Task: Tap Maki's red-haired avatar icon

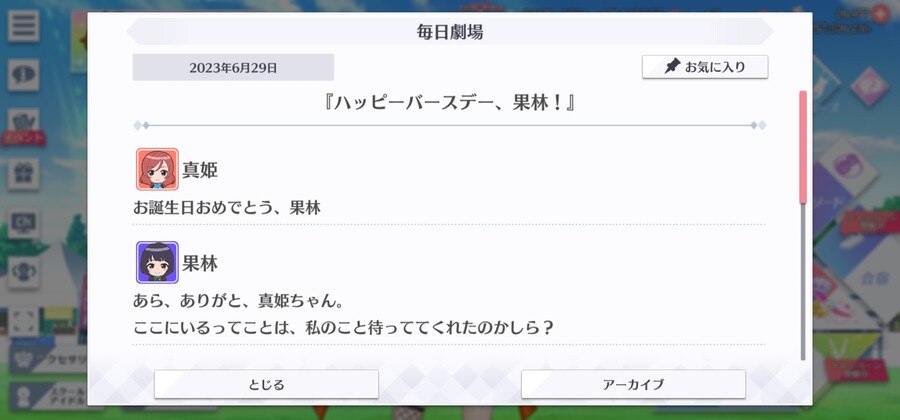Action: point(157,169)
